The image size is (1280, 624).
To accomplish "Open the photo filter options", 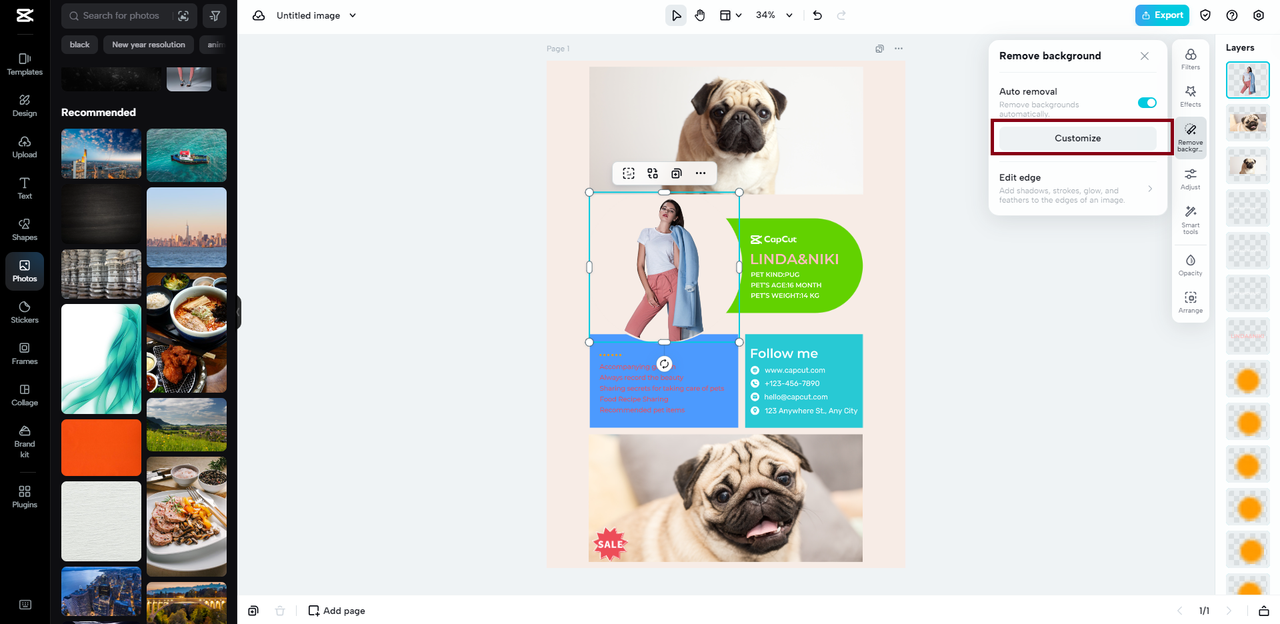I will click(x=215, y=15).
